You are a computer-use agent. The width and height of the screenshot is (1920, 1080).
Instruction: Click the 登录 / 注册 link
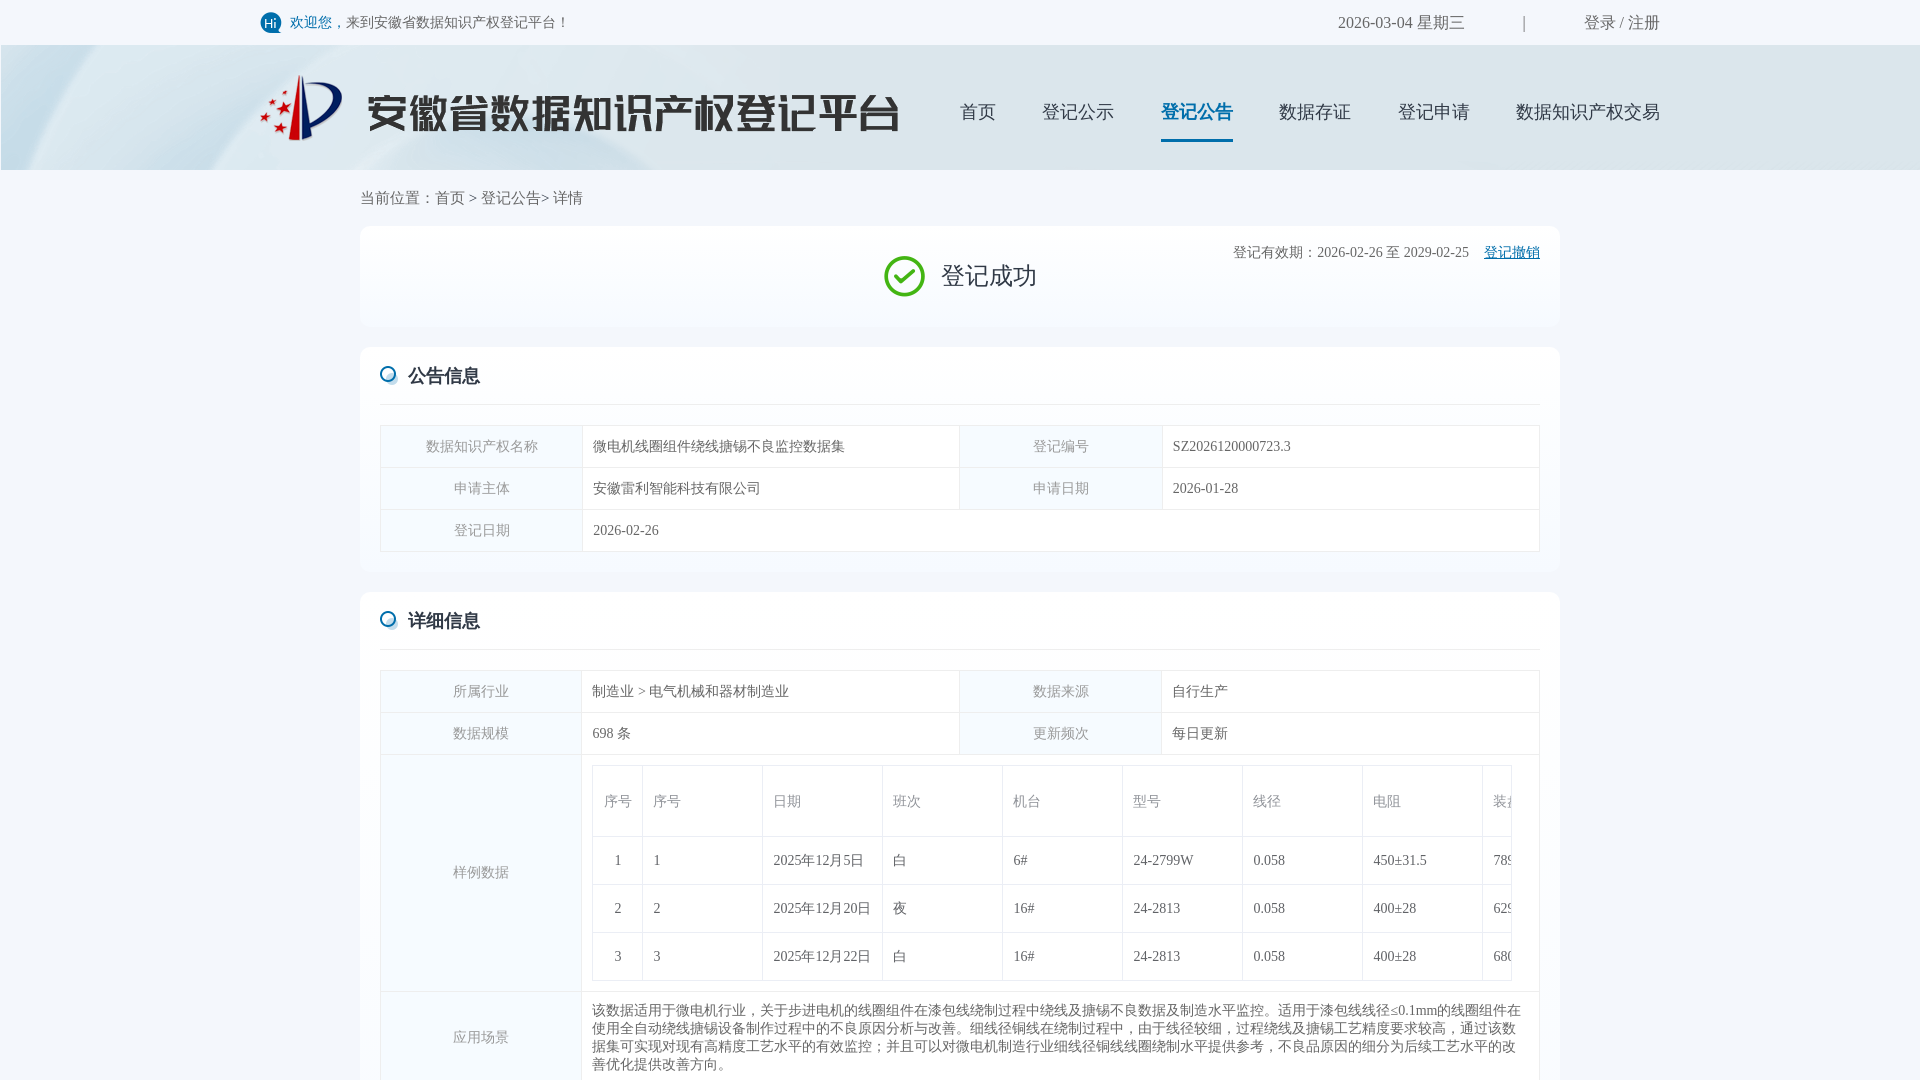click(1621, 23)
